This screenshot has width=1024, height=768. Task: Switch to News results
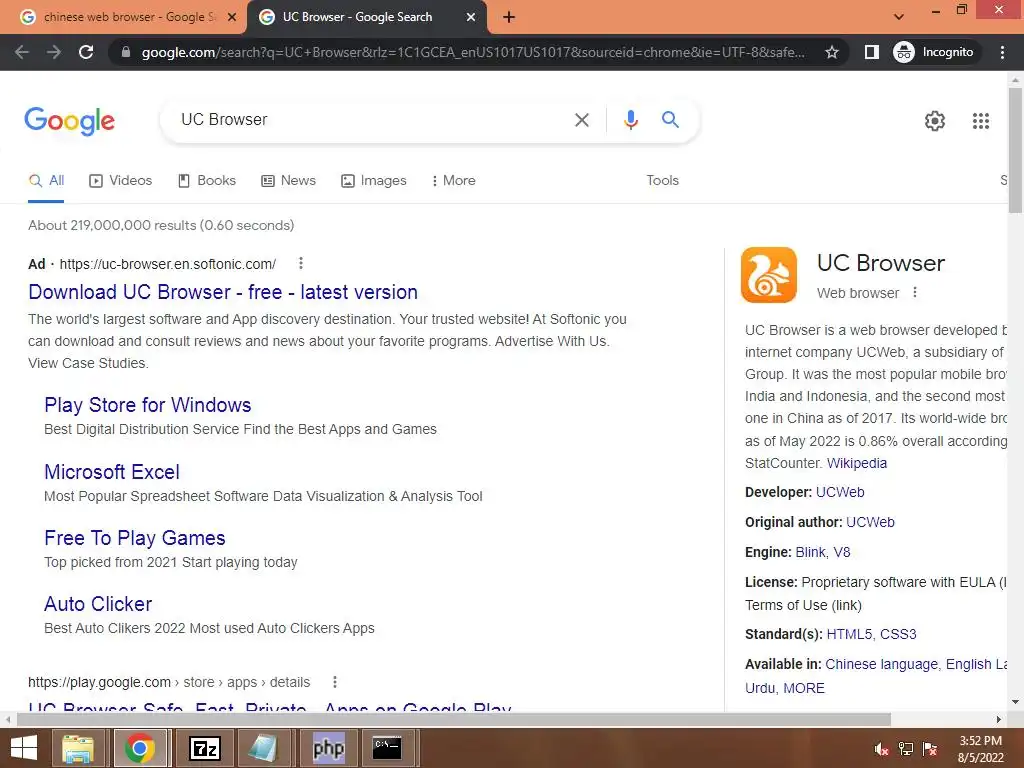point(288,181)
